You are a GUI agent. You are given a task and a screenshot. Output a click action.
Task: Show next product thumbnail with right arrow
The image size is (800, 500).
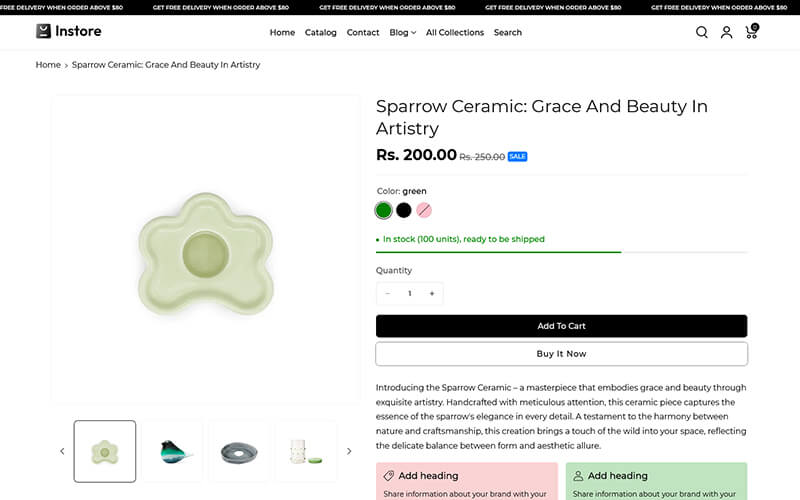click(349, 451)
